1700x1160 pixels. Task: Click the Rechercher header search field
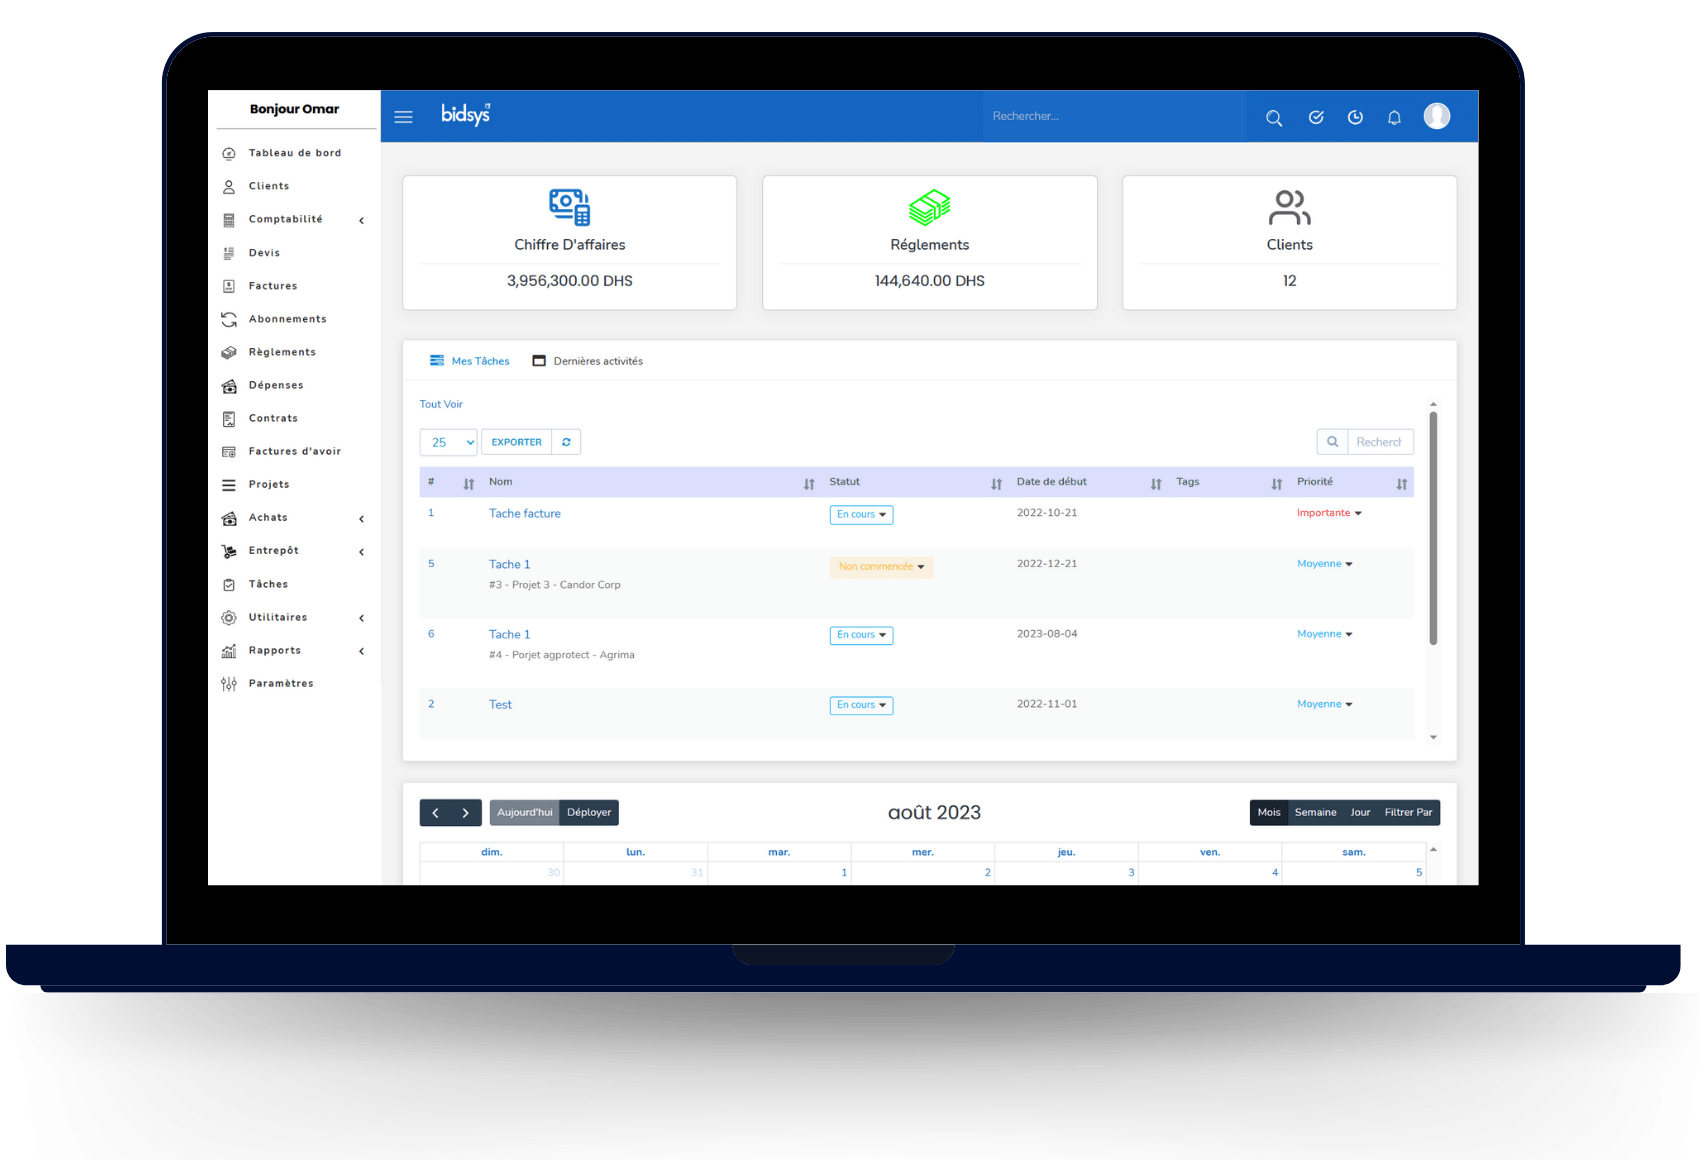[x=1114, y=116]
